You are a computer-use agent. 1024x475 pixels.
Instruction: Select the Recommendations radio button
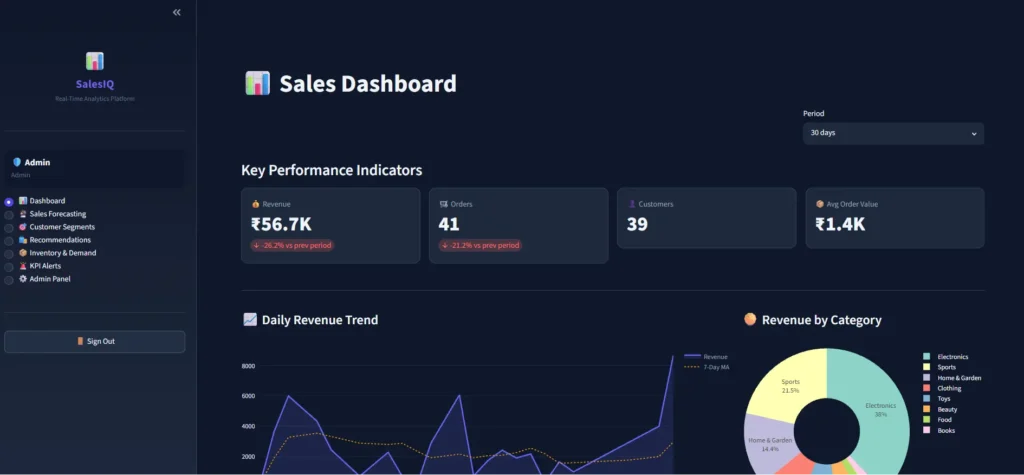click(8, 241)
